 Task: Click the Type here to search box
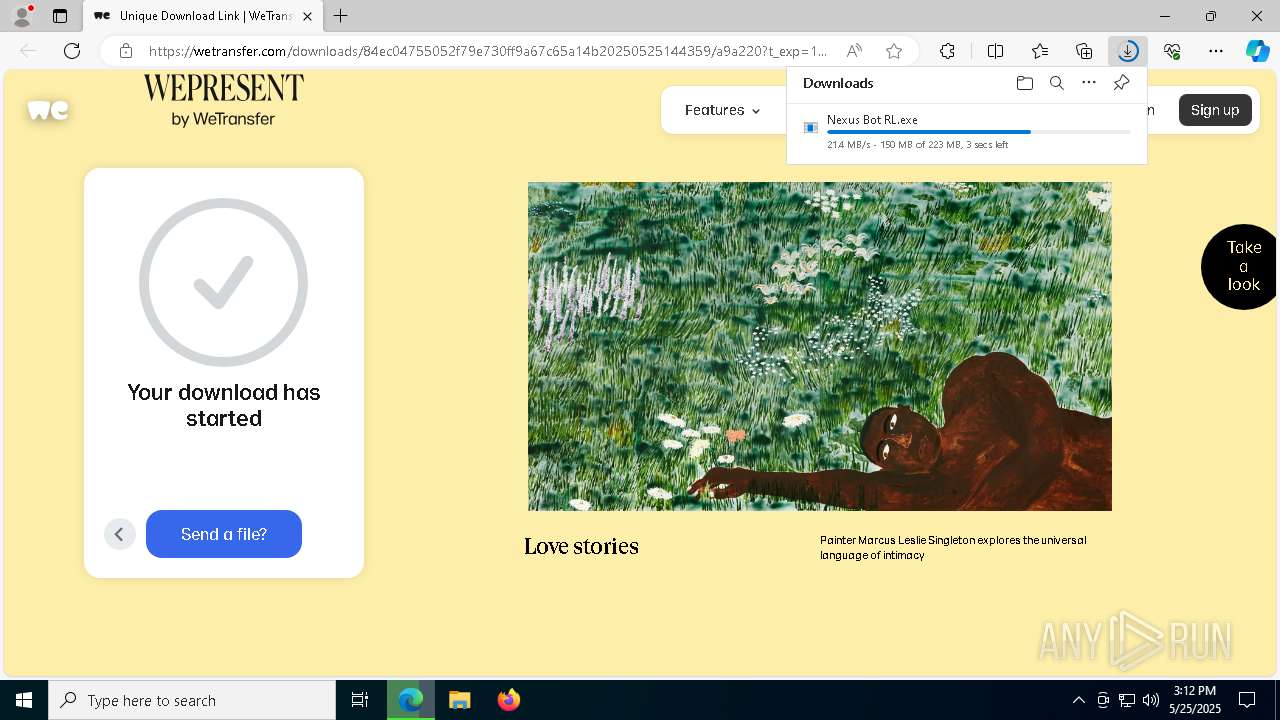click(x=192, y=700)
